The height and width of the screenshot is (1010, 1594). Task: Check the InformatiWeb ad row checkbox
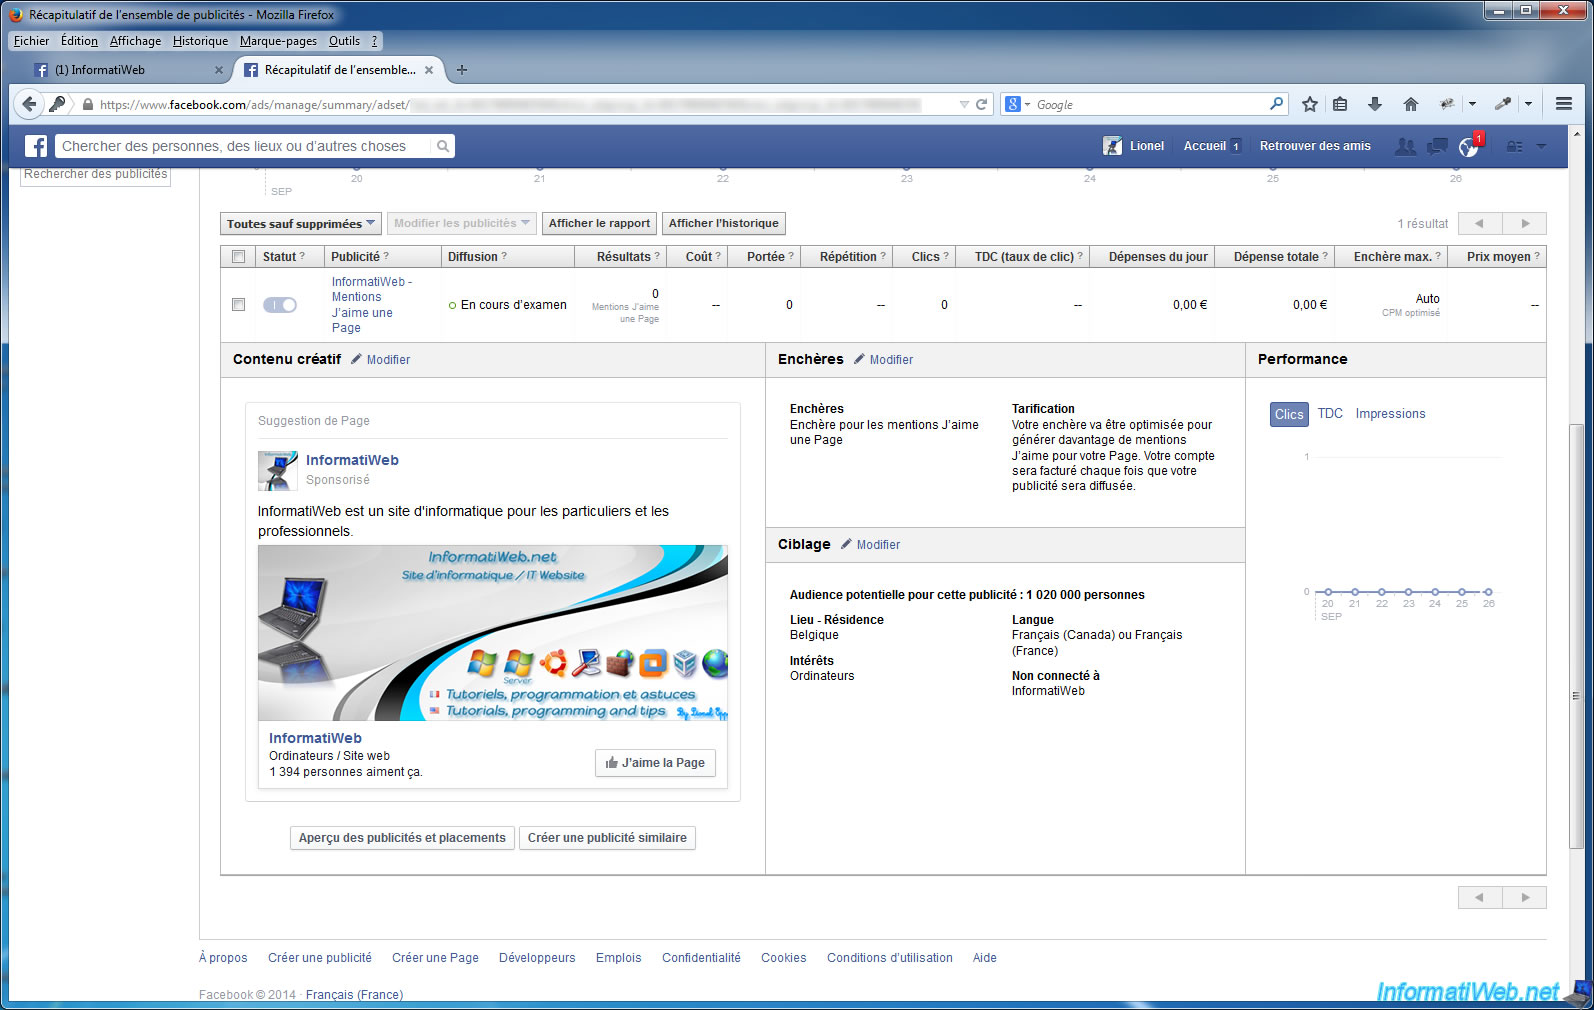[x=238, y=305]
